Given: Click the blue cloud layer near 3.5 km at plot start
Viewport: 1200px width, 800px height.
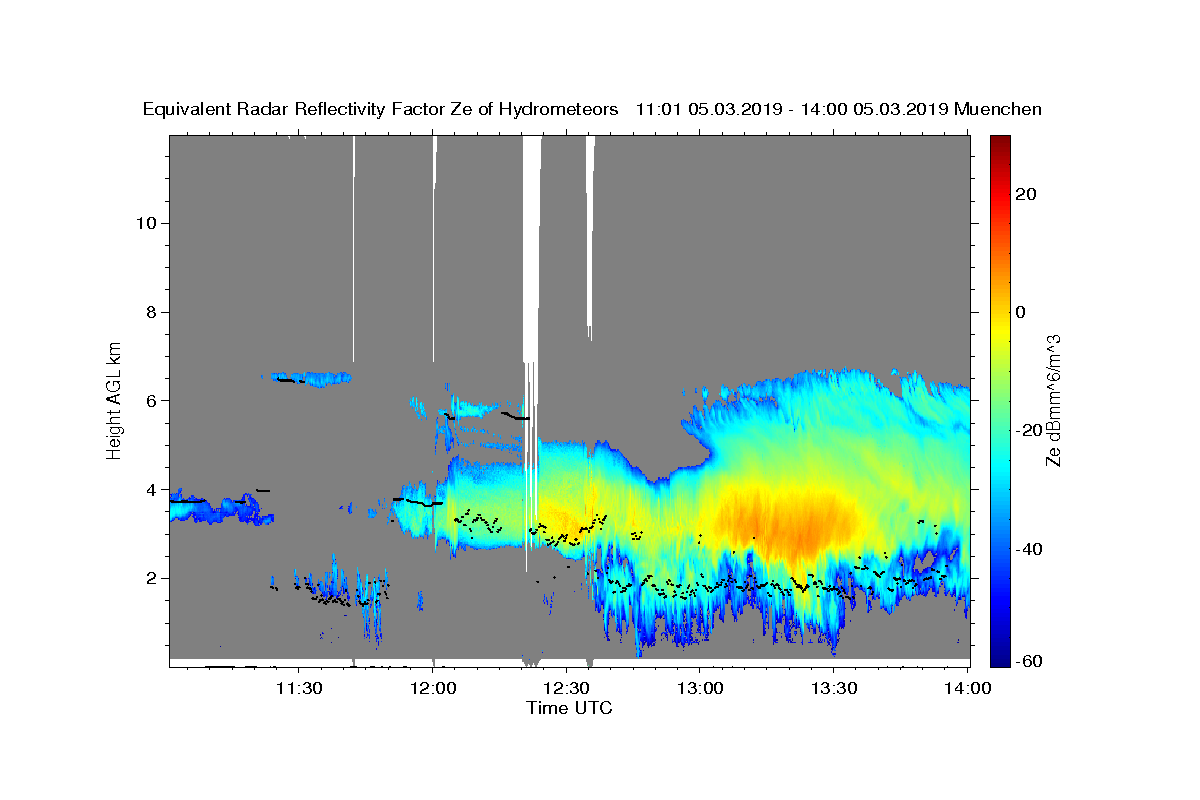Looking at the screenshot, I should [x=221, y=506].
